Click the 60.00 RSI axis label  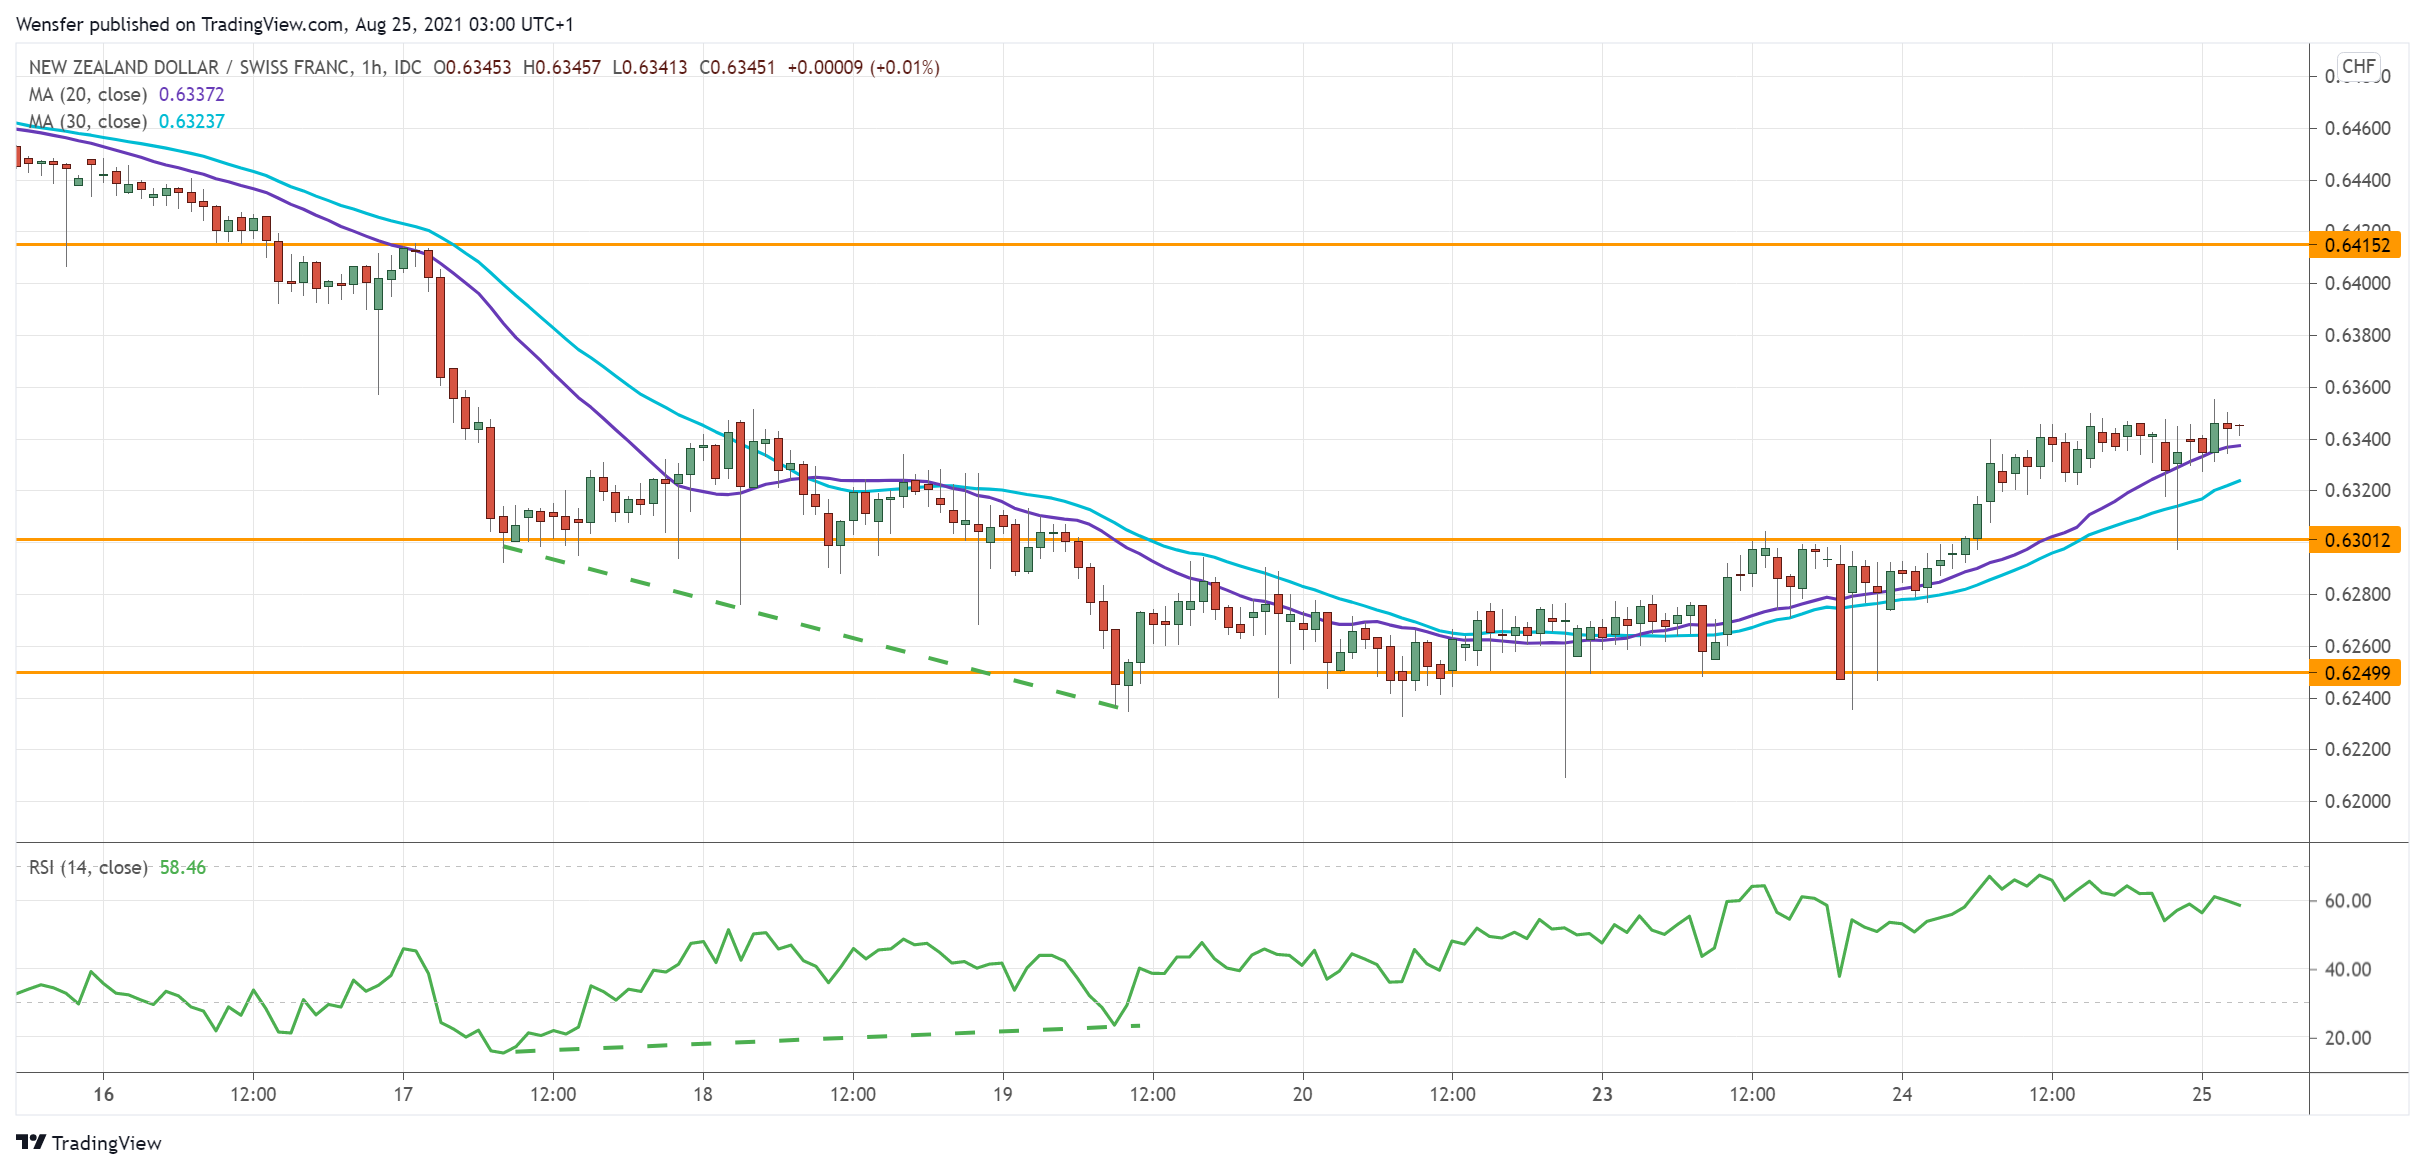(x=2347, y=901)
